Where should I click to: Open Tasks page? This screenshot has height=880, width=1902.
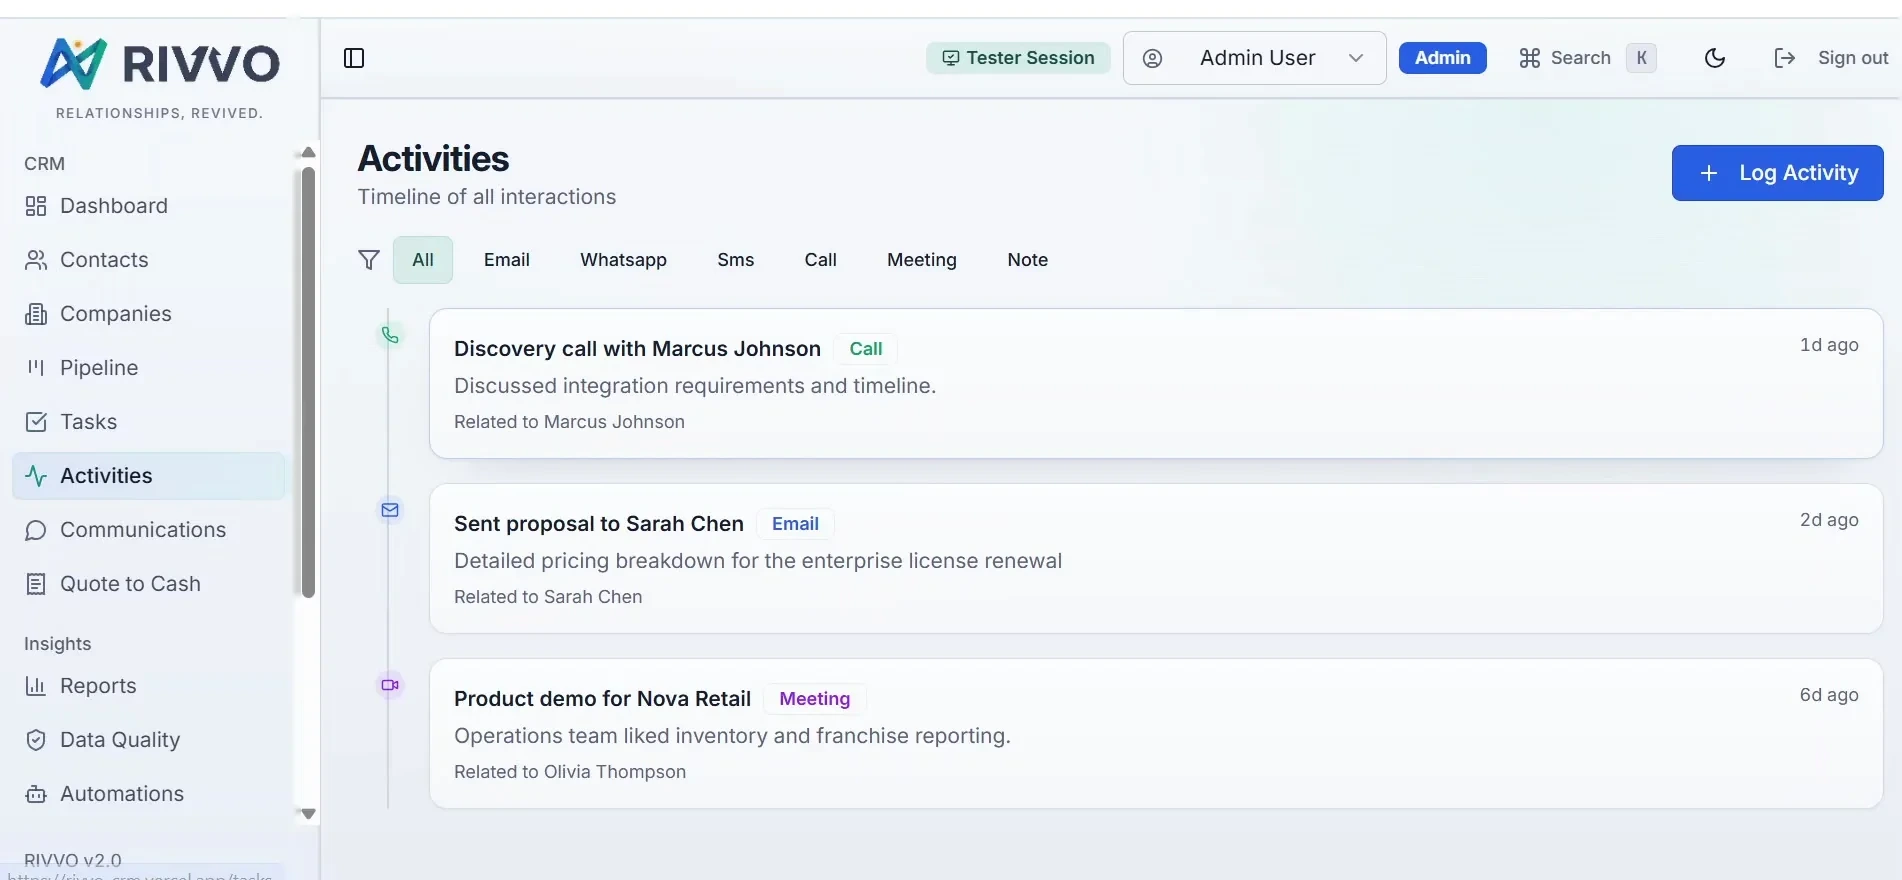click(x=149, y=422)
